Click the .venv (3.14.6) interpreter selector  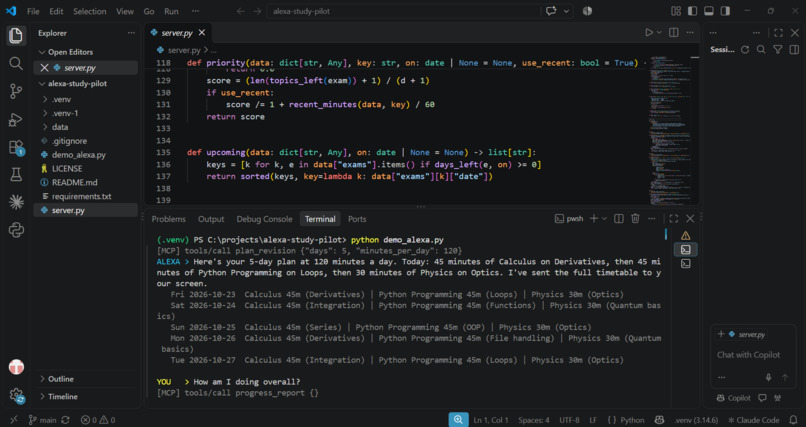pos(697,420)
